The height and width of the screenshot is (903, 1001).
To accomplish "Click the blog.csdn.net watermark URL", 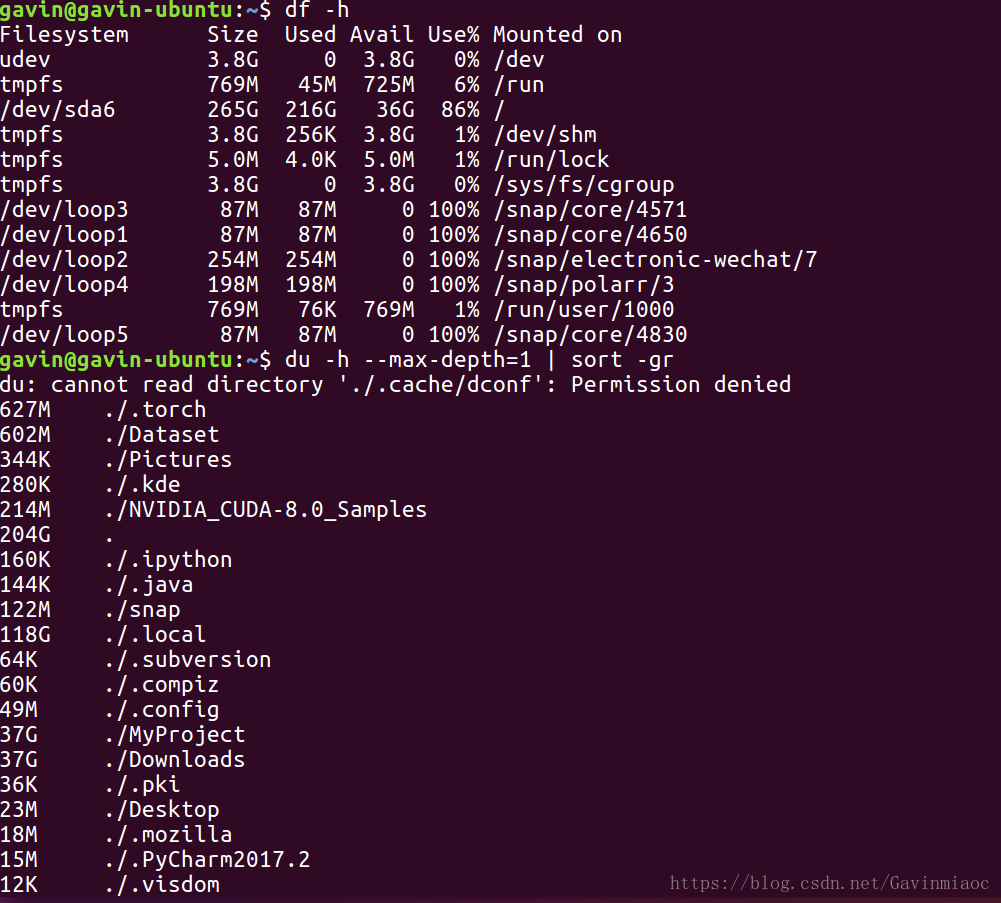I will 829,883.
